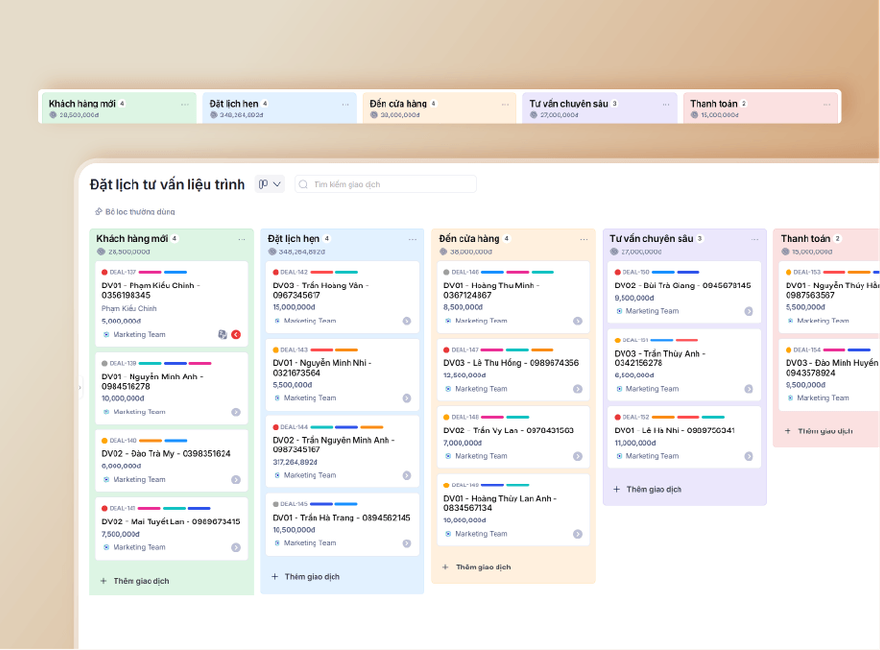
Task: Click the arrow icon on Lê Thu Hồng card
Action: 578,389
